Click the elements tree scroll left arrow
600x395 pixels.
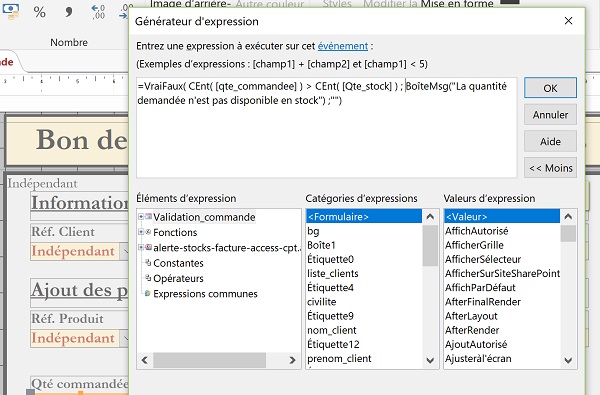pyautogui.click(x=145, y=360)
